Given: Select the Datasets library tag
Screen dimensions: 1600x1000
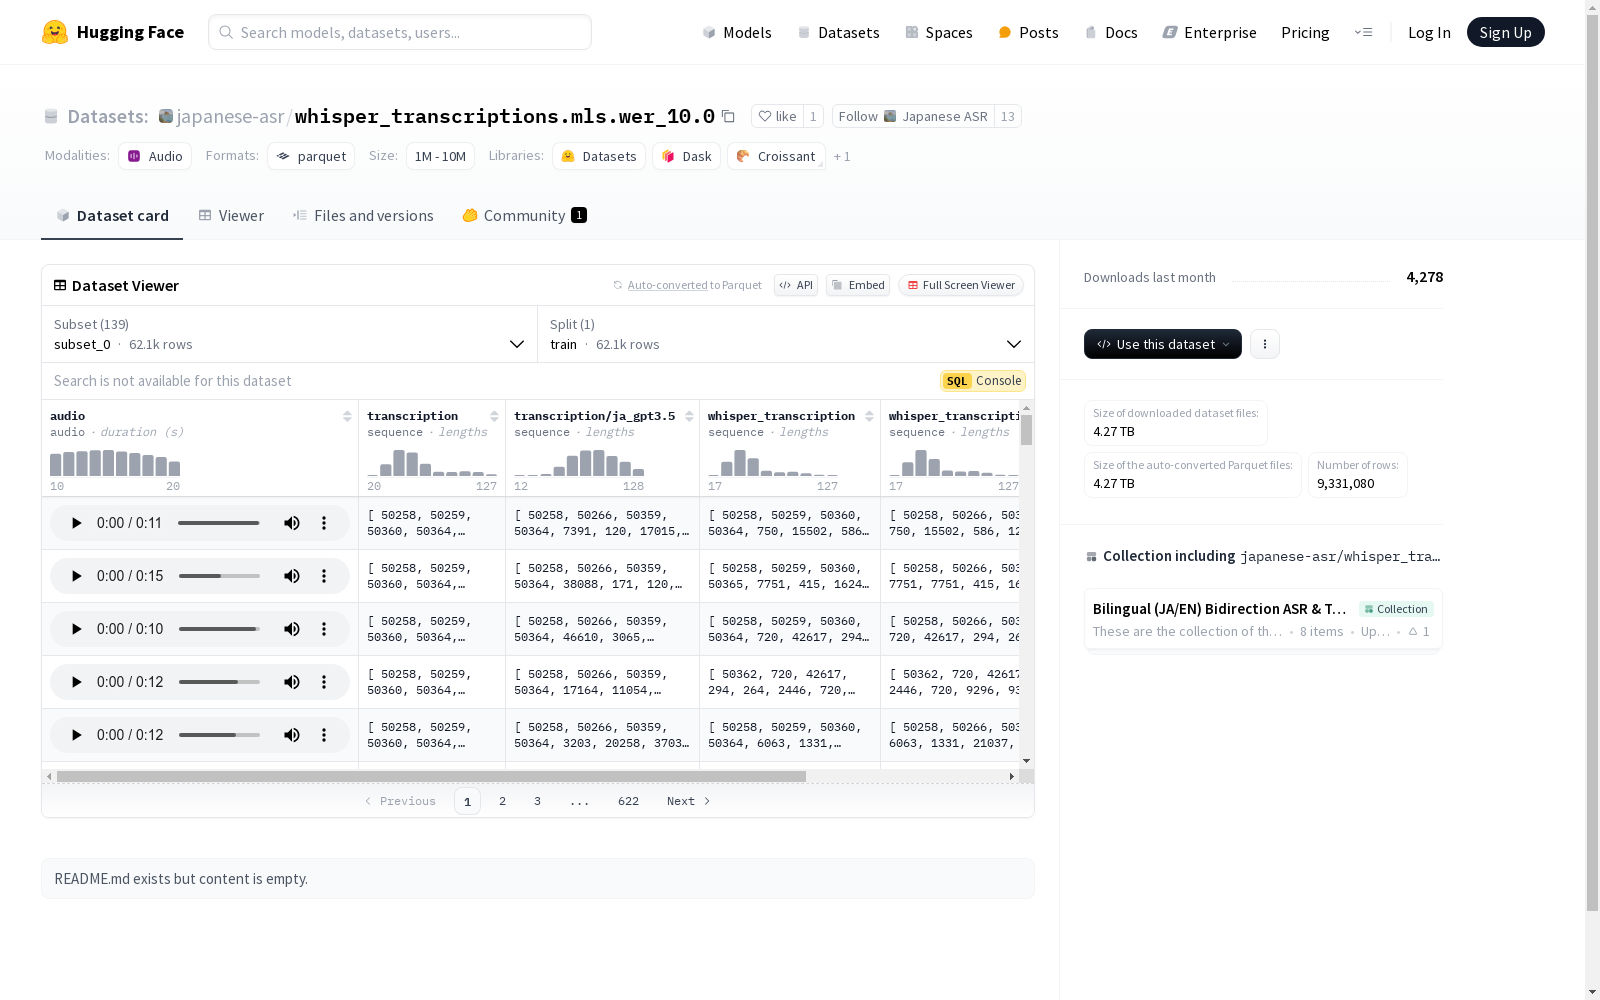Looking at the screenshot, I should [599, 156].
